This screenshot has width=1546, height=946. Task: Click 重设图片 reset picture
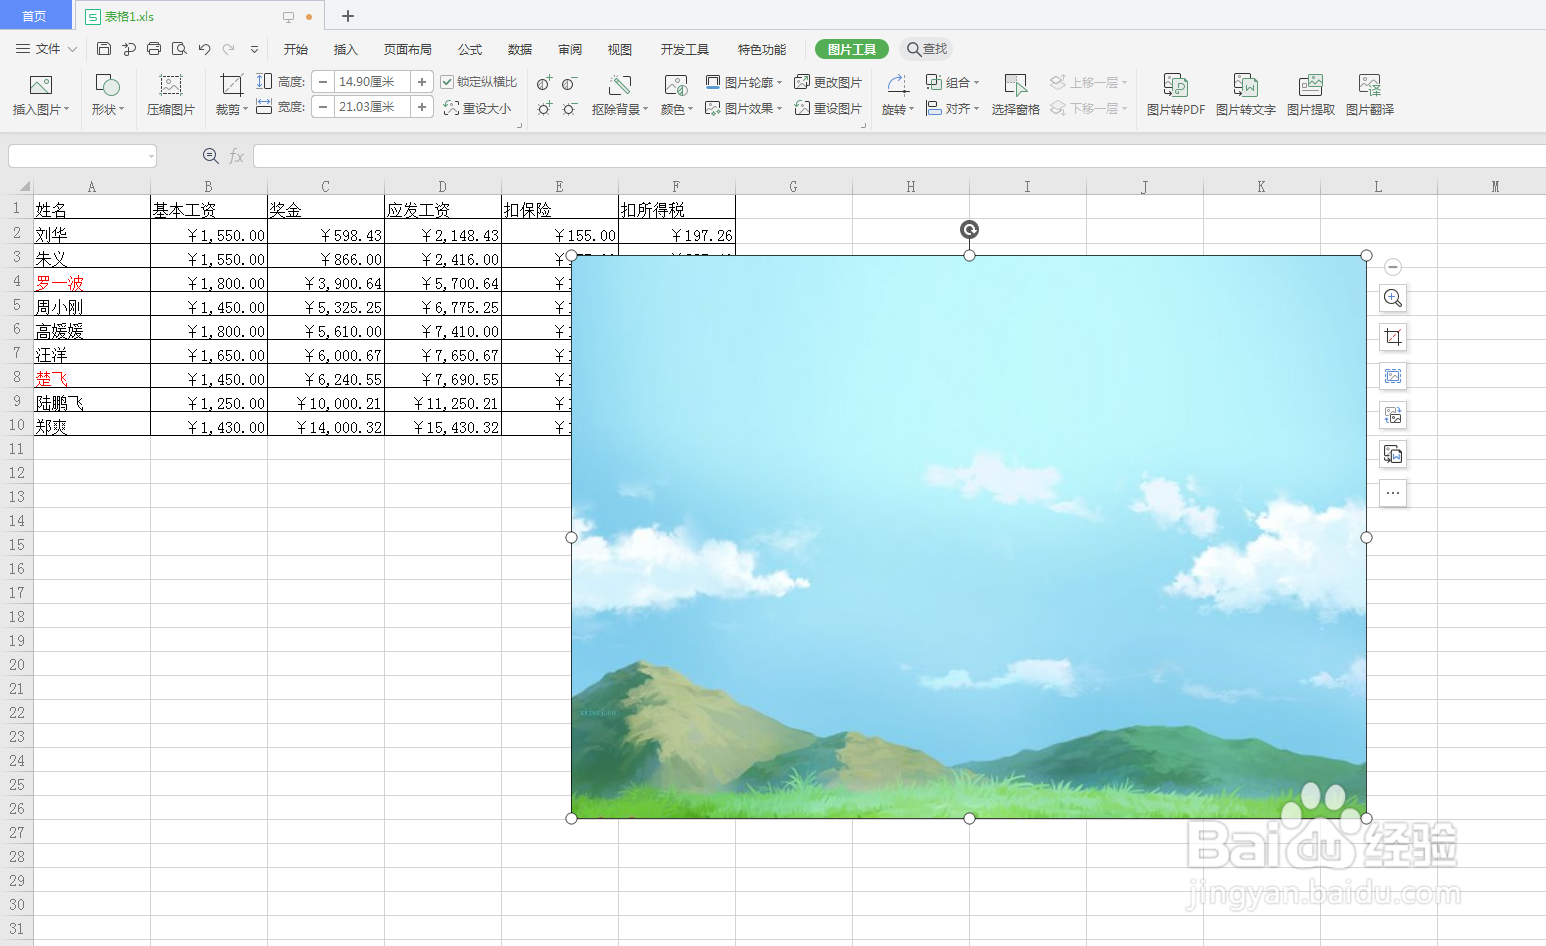828,108
